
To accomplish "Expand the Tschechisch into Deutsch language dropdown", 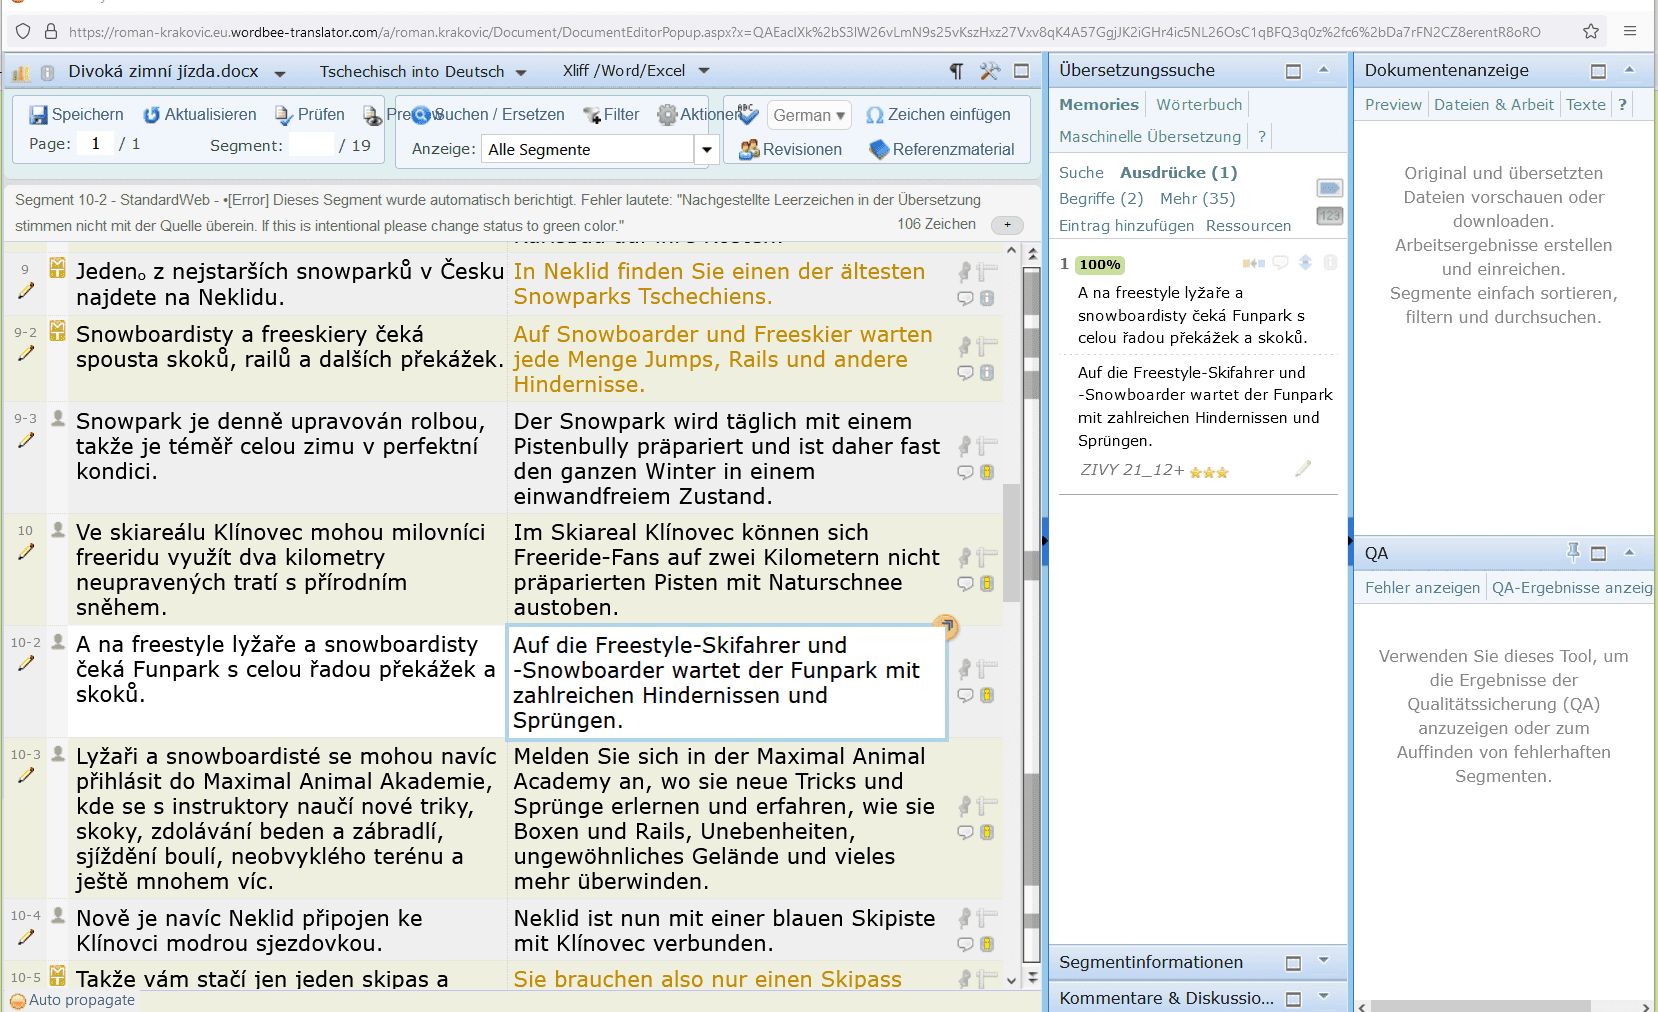I will tap(521, 72).
